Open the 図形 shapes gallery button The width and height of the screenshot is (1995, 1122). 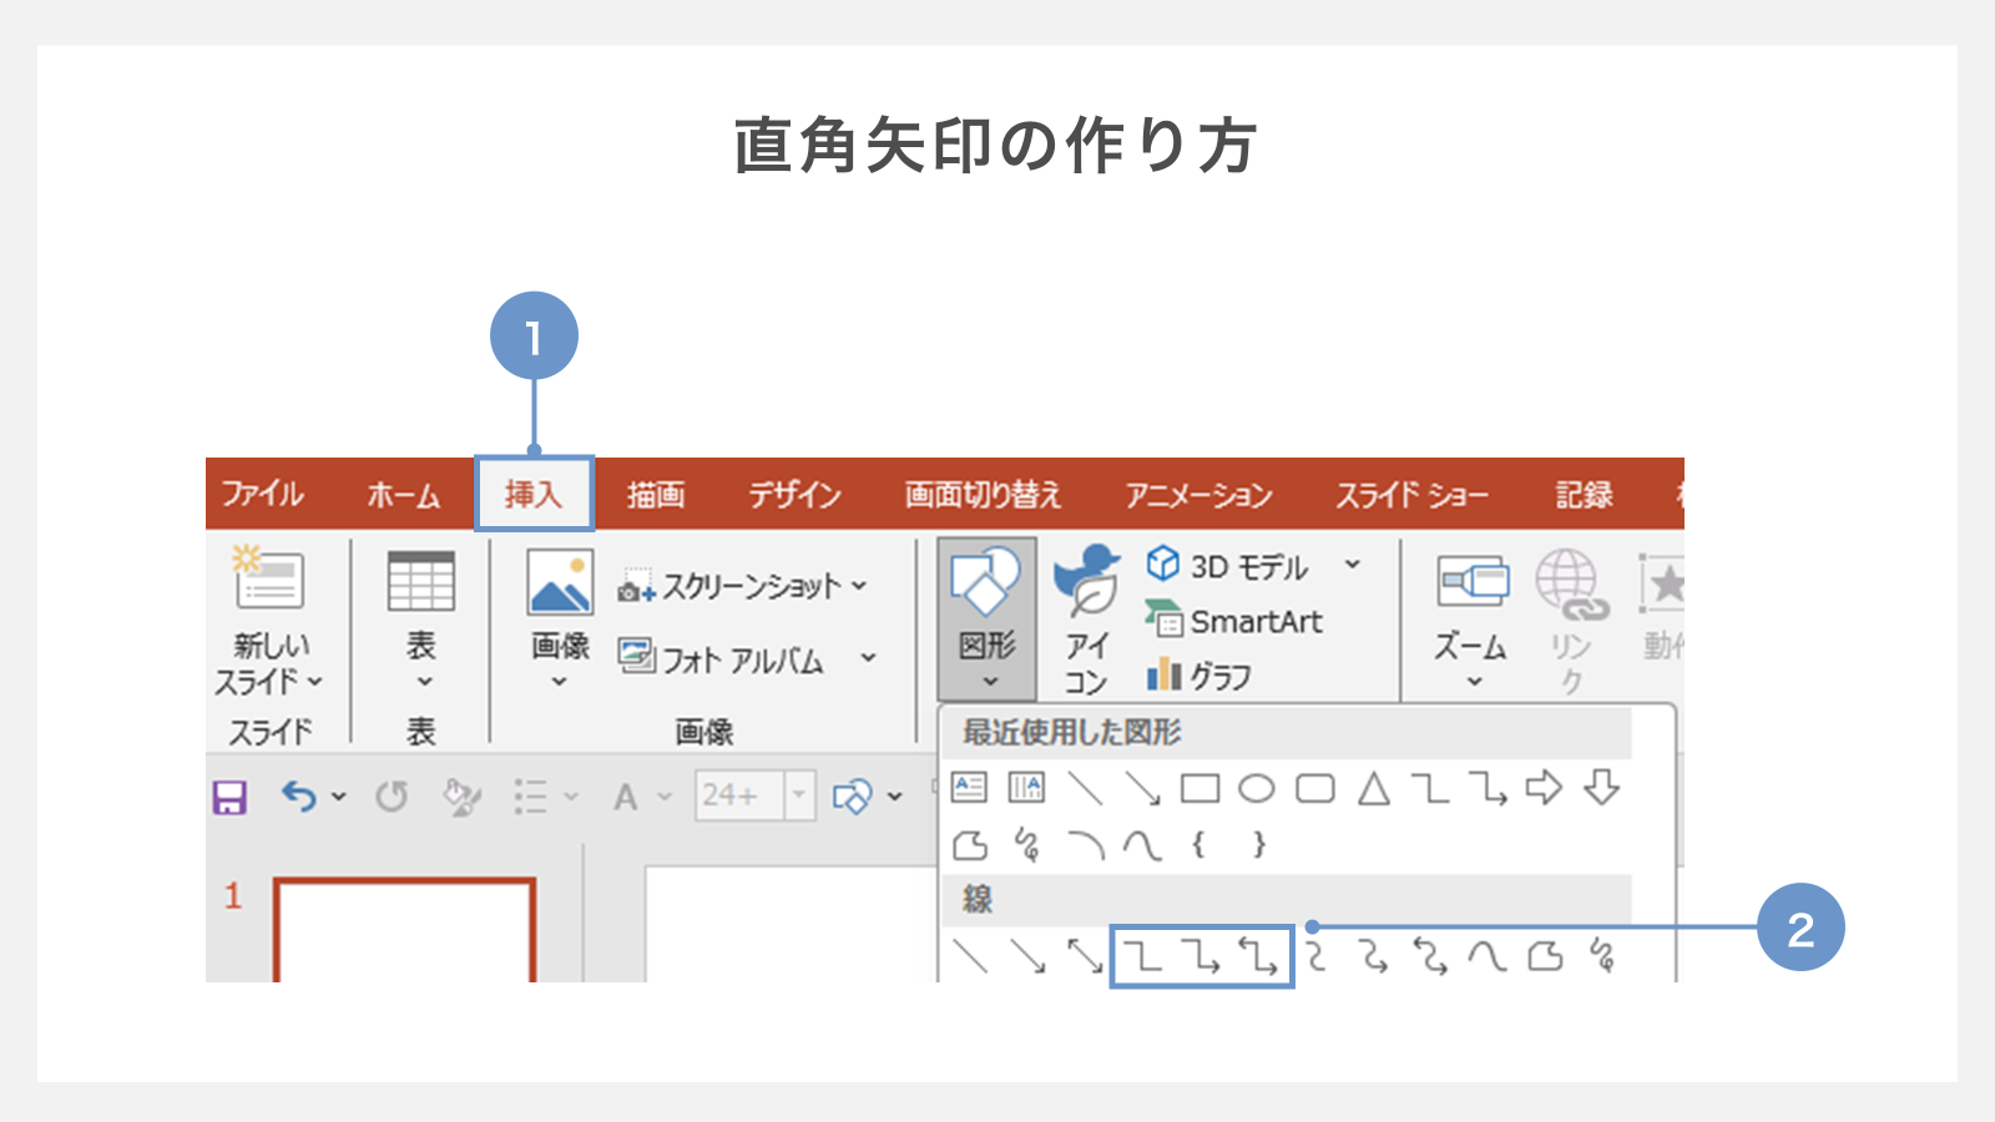(x=987, y=618)
